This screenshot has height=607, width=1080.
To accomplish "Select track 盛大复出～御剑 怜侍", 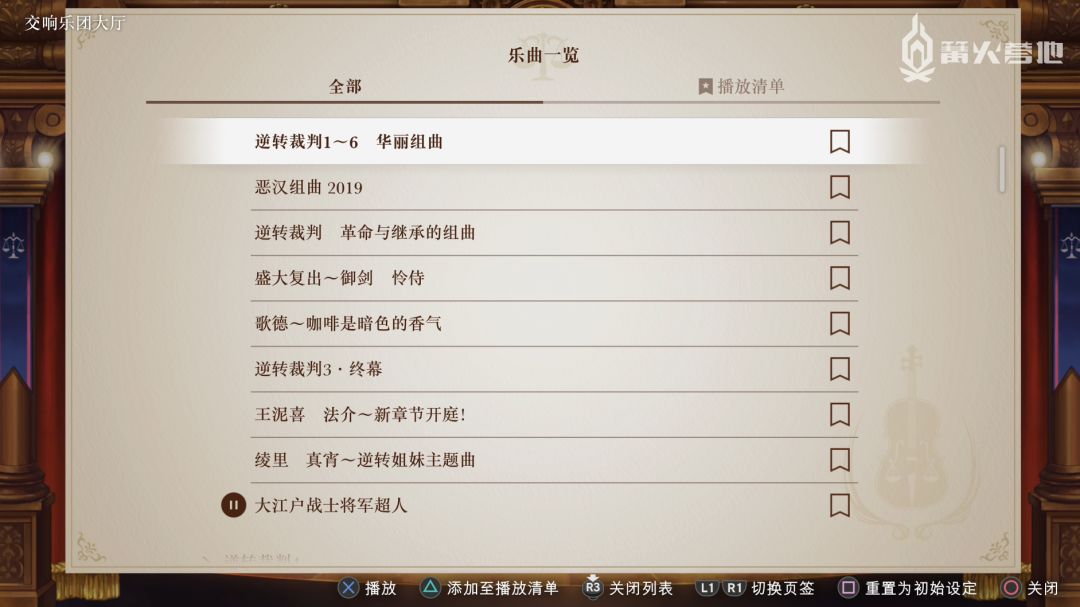I will (339, 278).
